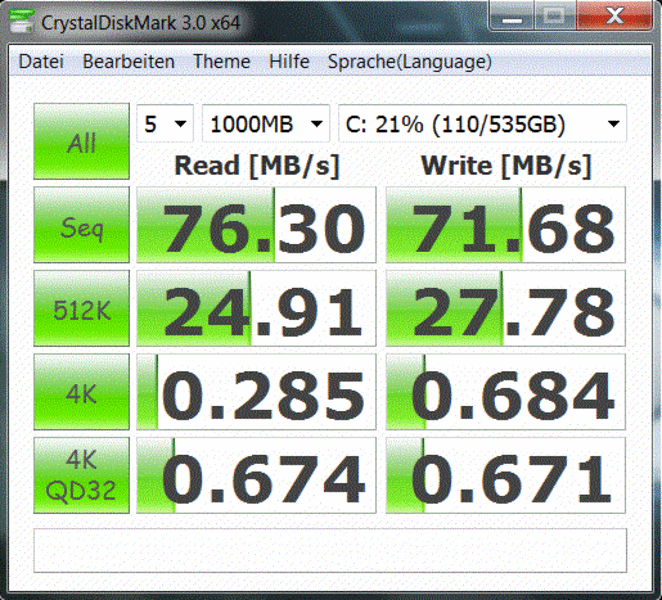Start the Seq benchmark test
The height and width of the screenshot is (600, 662).
[x=81, y=225]
